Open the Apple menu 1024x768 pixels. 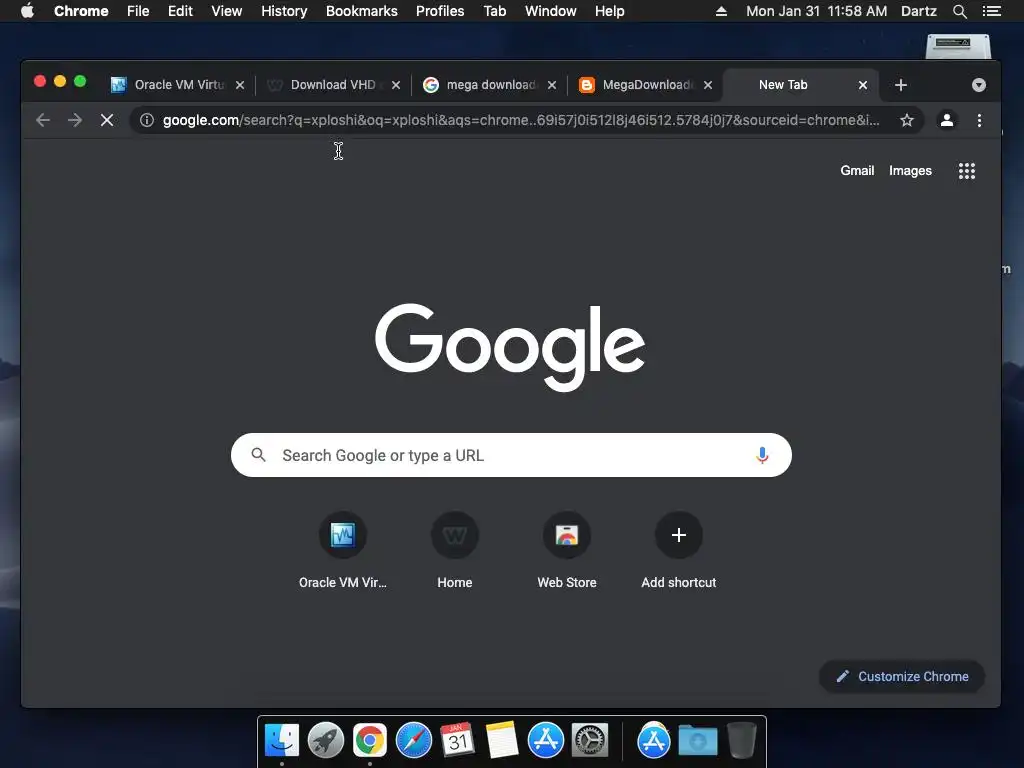tap(27, 10)
